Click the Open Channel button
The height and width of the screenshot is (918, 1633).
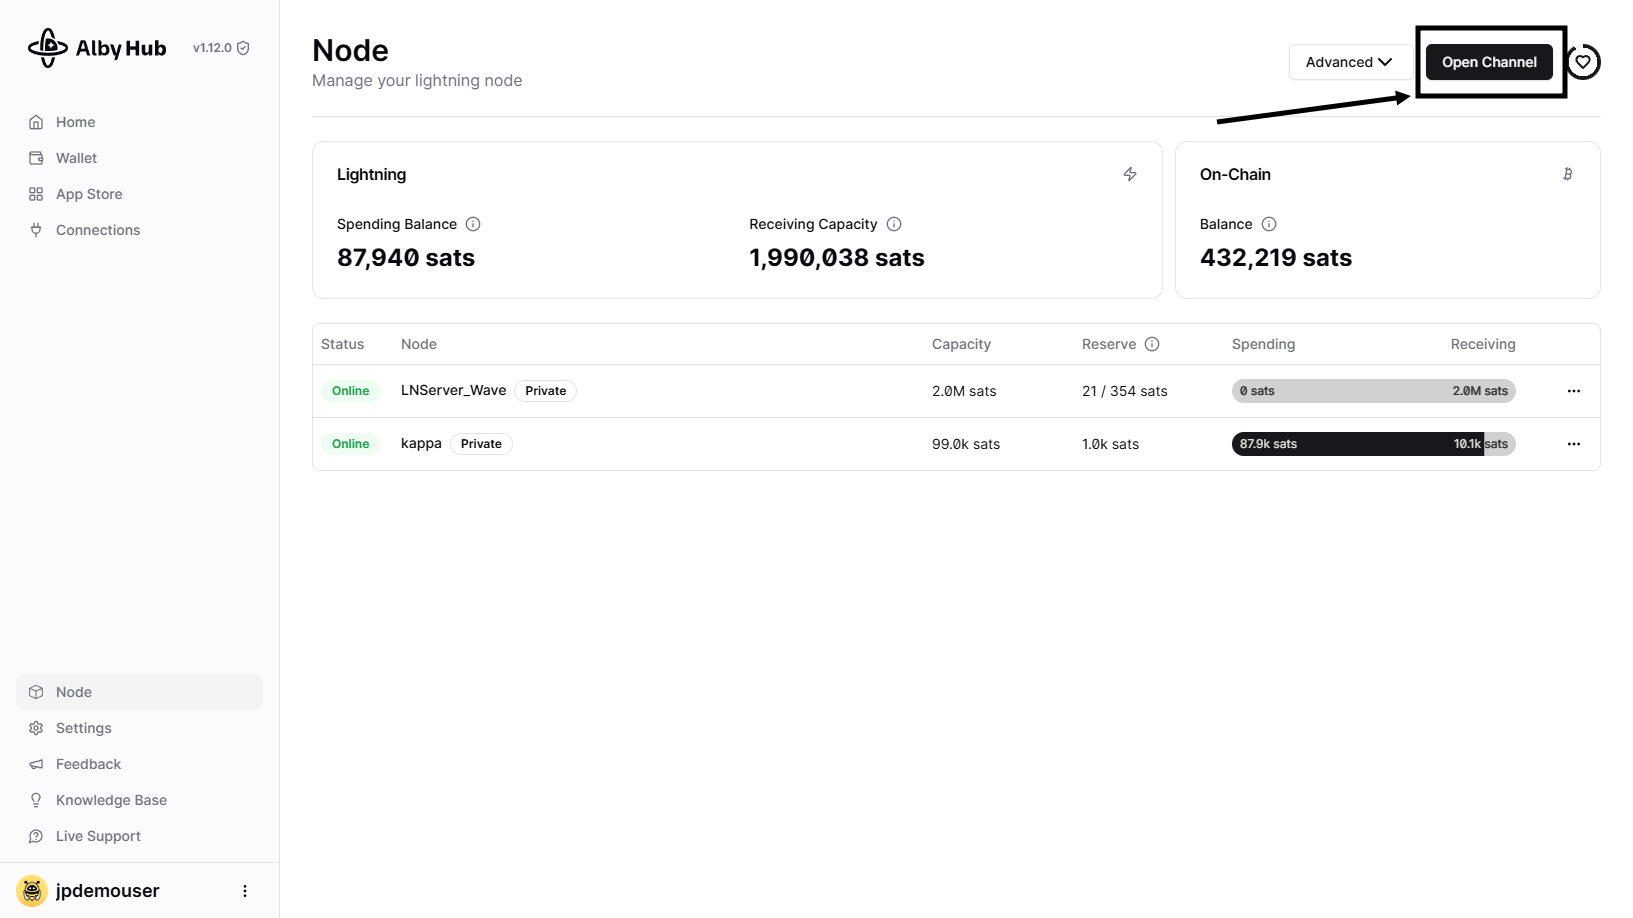[1489, 62]
